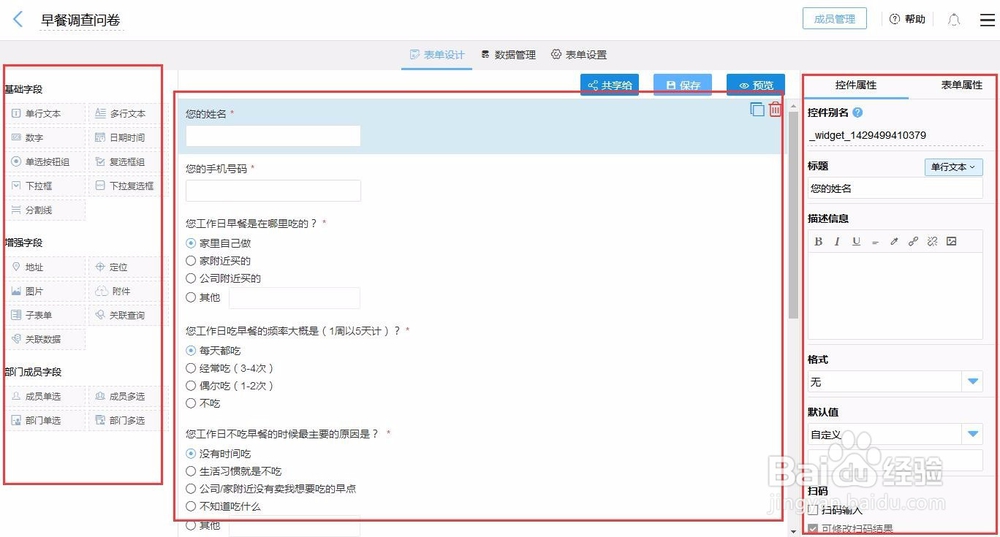Add a 下拉框 field
Screen dimensions: 1000x537
tap(46, 186)
